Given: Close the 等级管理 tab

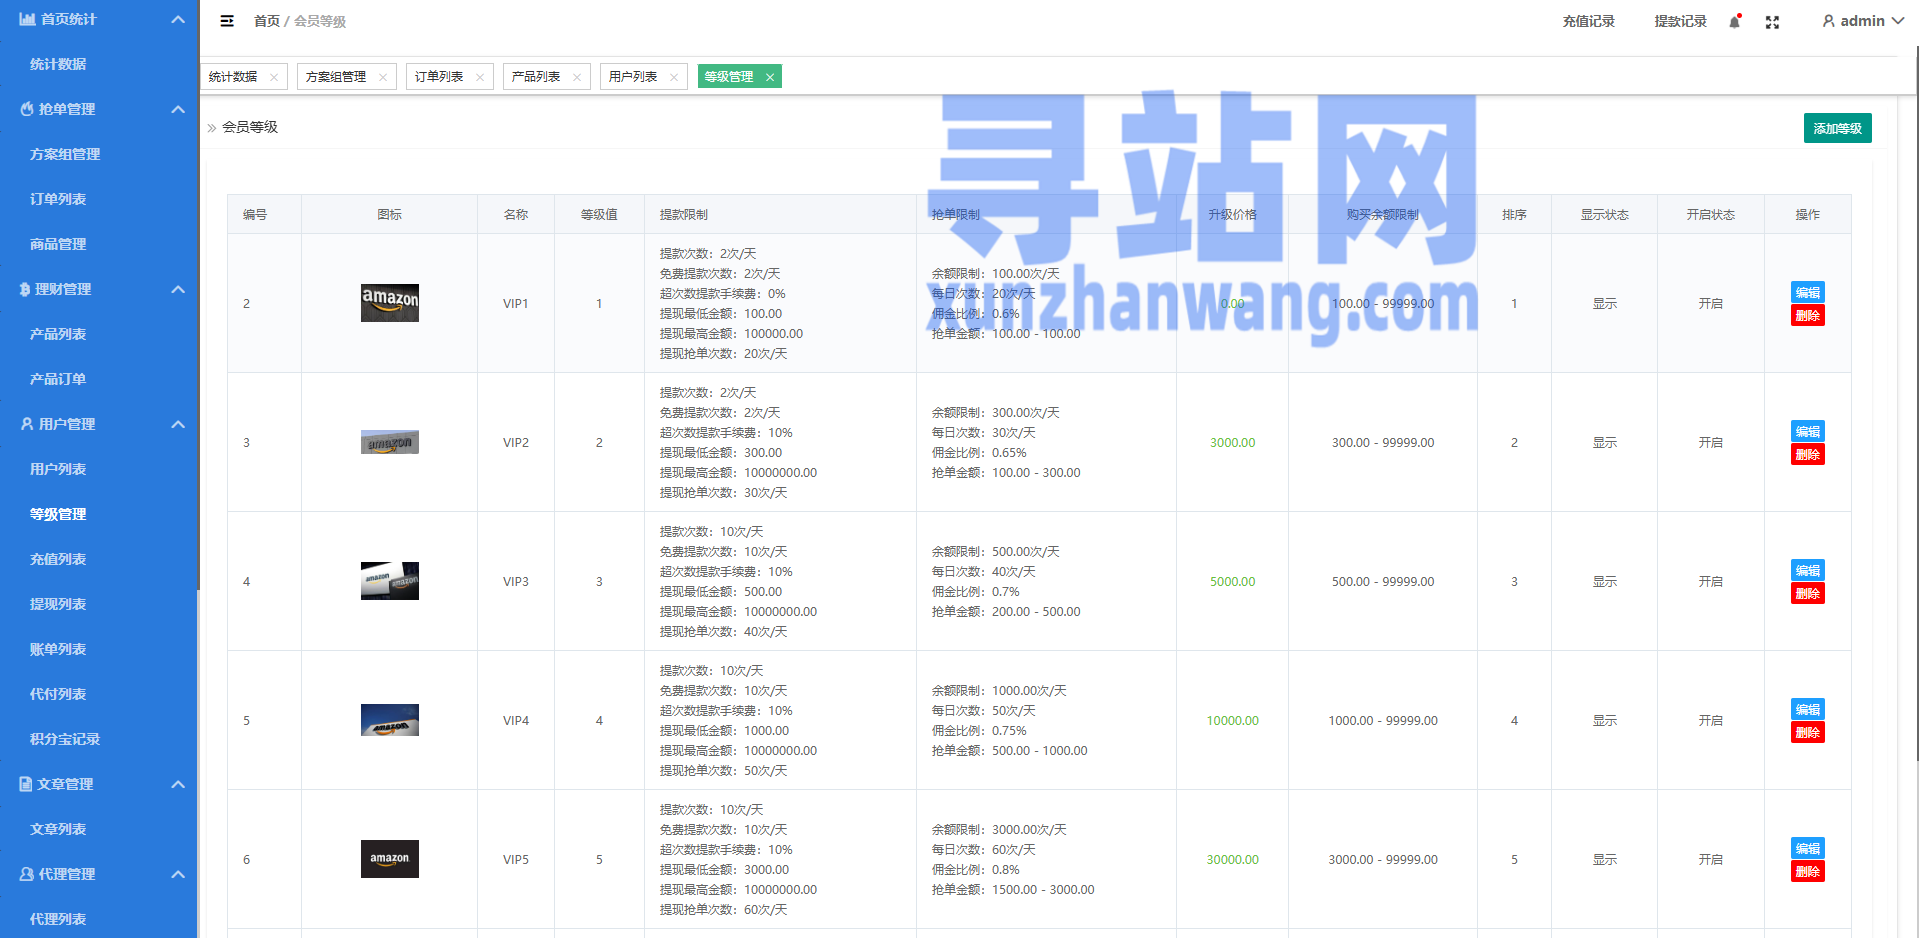Looking at the screenshot, I should click(770, 77).
